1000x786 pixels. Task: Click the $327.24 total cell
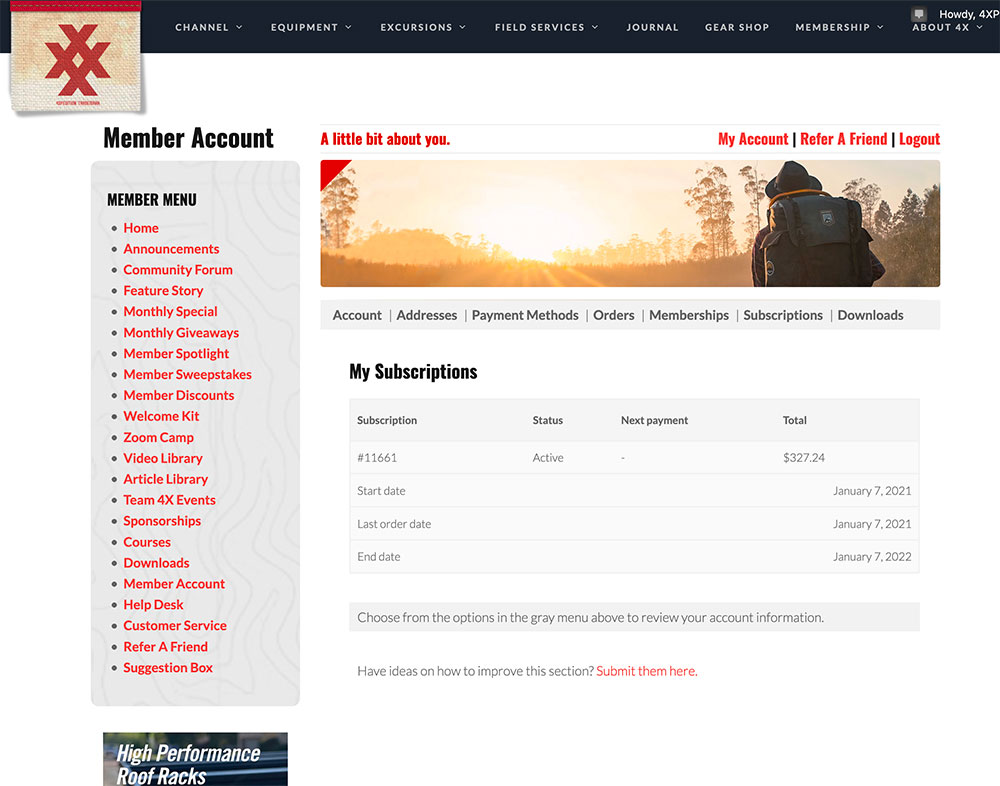[x=804, y=457]
